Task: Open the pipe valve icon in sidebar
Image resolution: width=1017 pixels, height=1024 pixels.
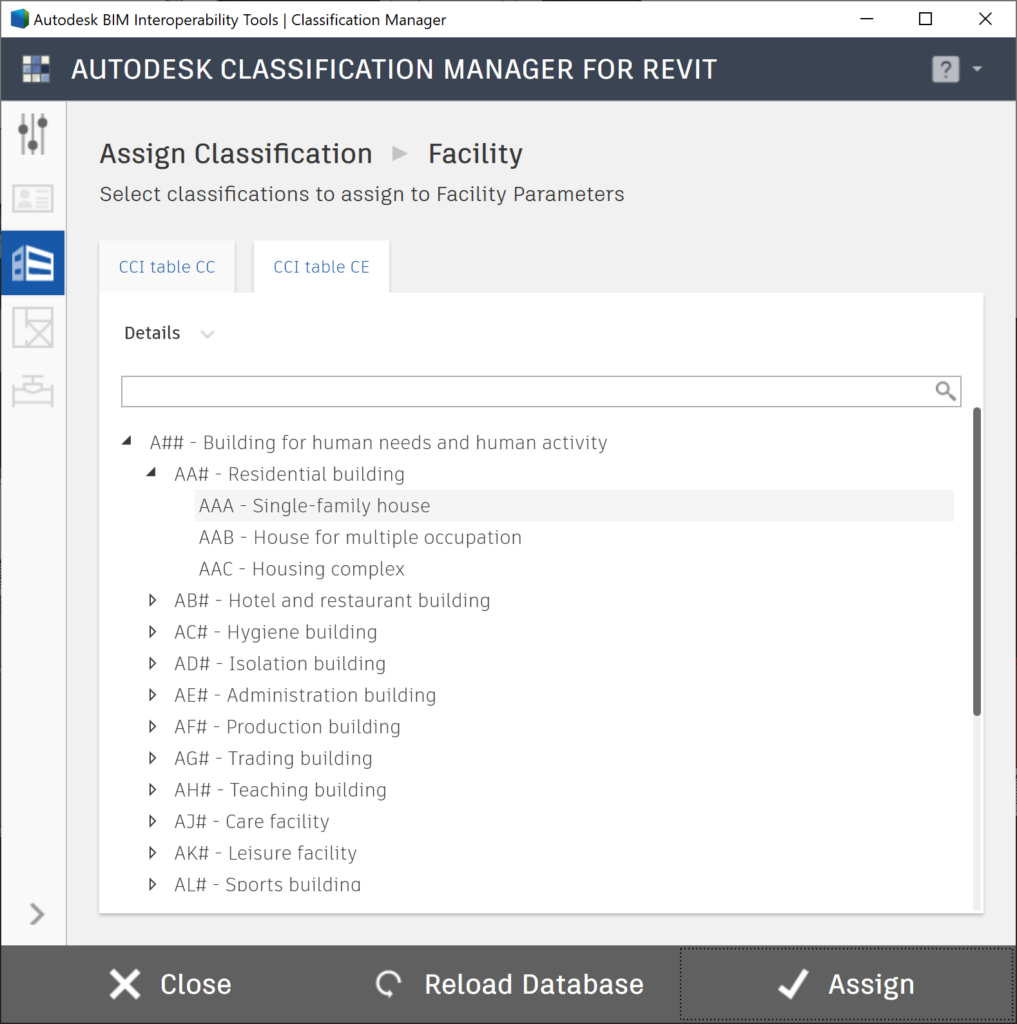Action: click(33, 391)
